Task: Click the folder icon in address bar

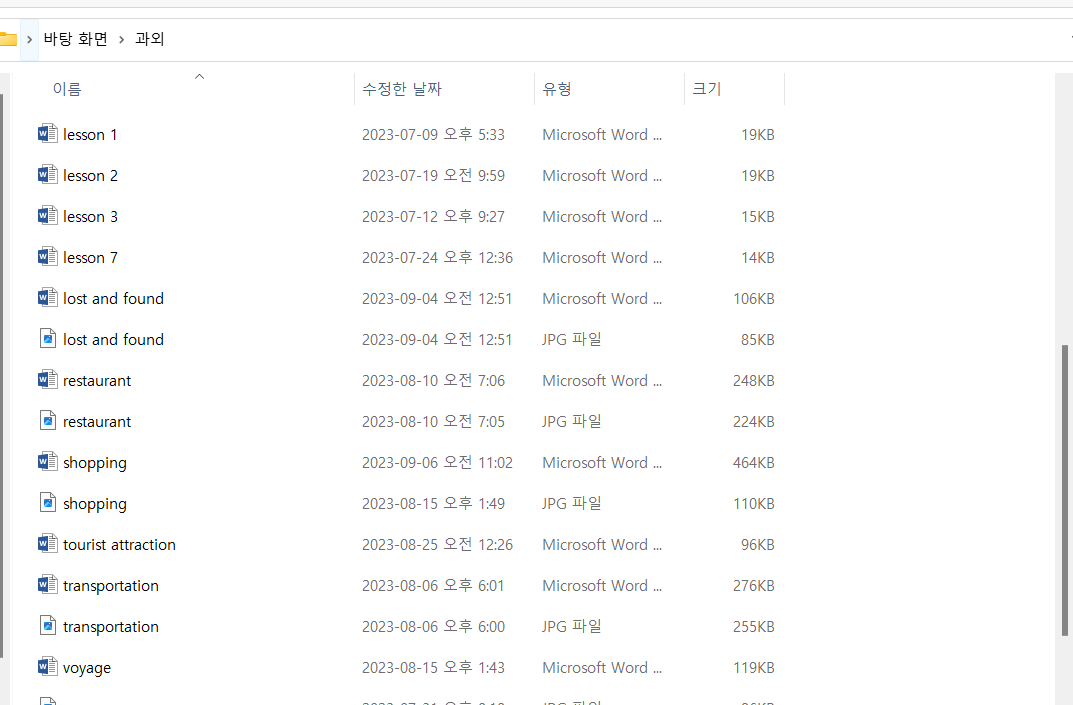Action: (8, 39)
